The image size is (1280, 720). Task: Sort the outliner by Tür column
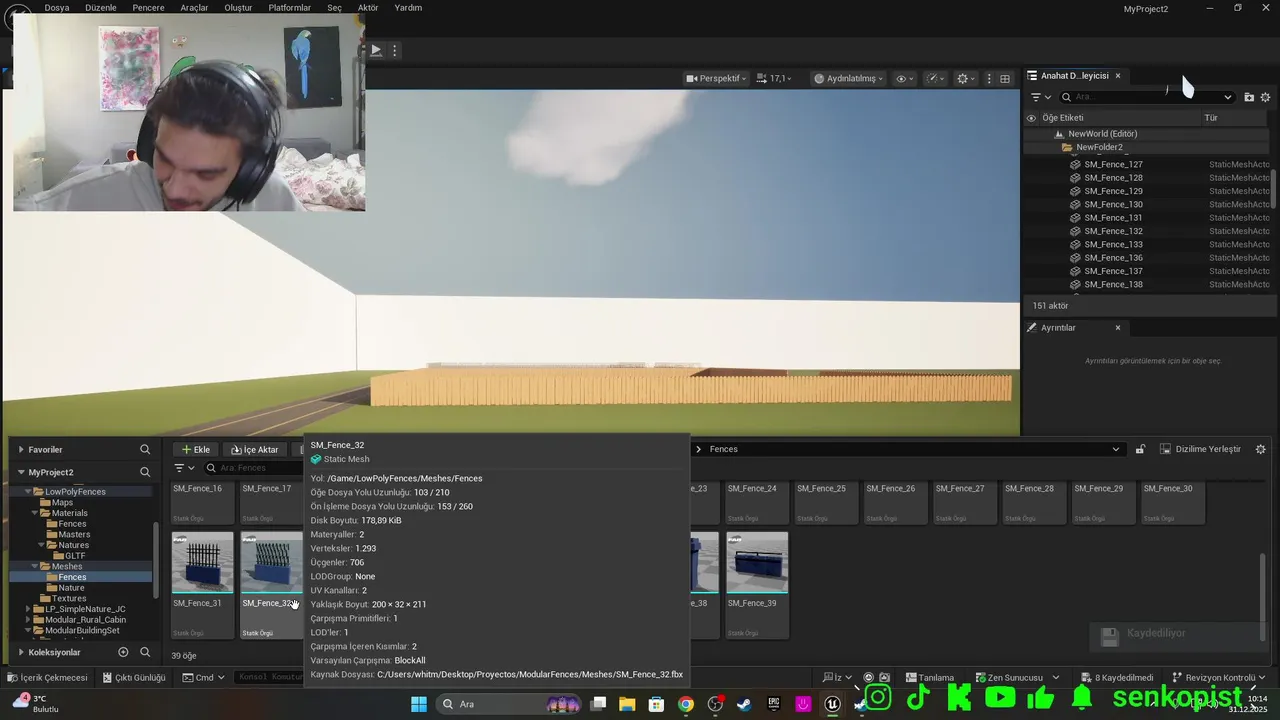coord(1211,118)
